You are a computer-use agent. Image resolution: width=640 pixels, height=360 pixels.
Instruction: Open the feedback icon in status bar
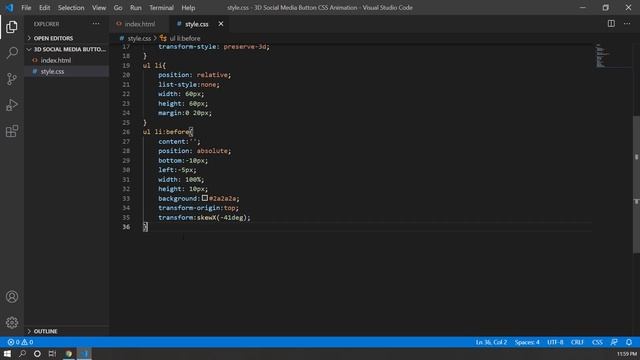[x=614, y=342]
